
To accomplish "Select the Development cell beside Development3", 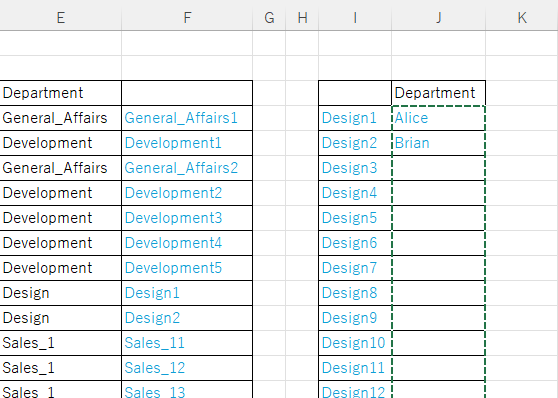I will click(x=60, y=218).
